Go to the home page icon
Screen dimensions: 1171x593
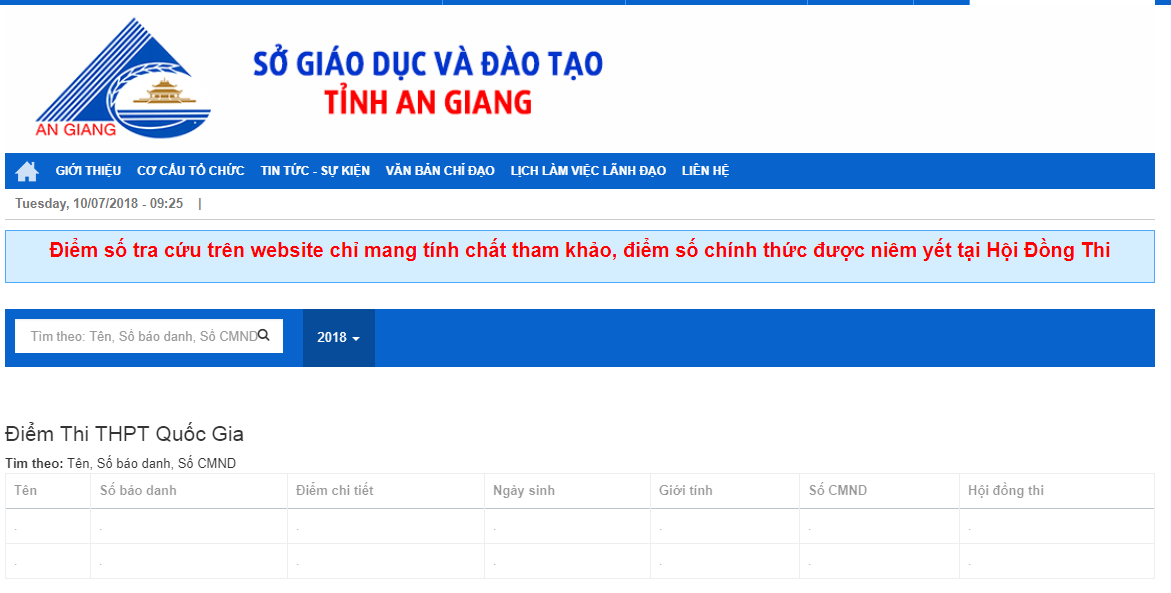27,171
